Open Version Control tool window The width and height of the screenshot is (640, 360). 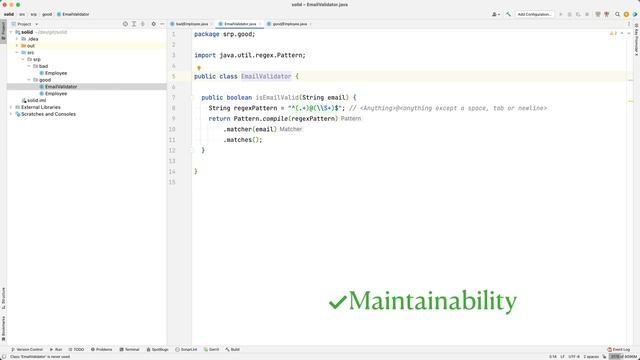(27, 349)
